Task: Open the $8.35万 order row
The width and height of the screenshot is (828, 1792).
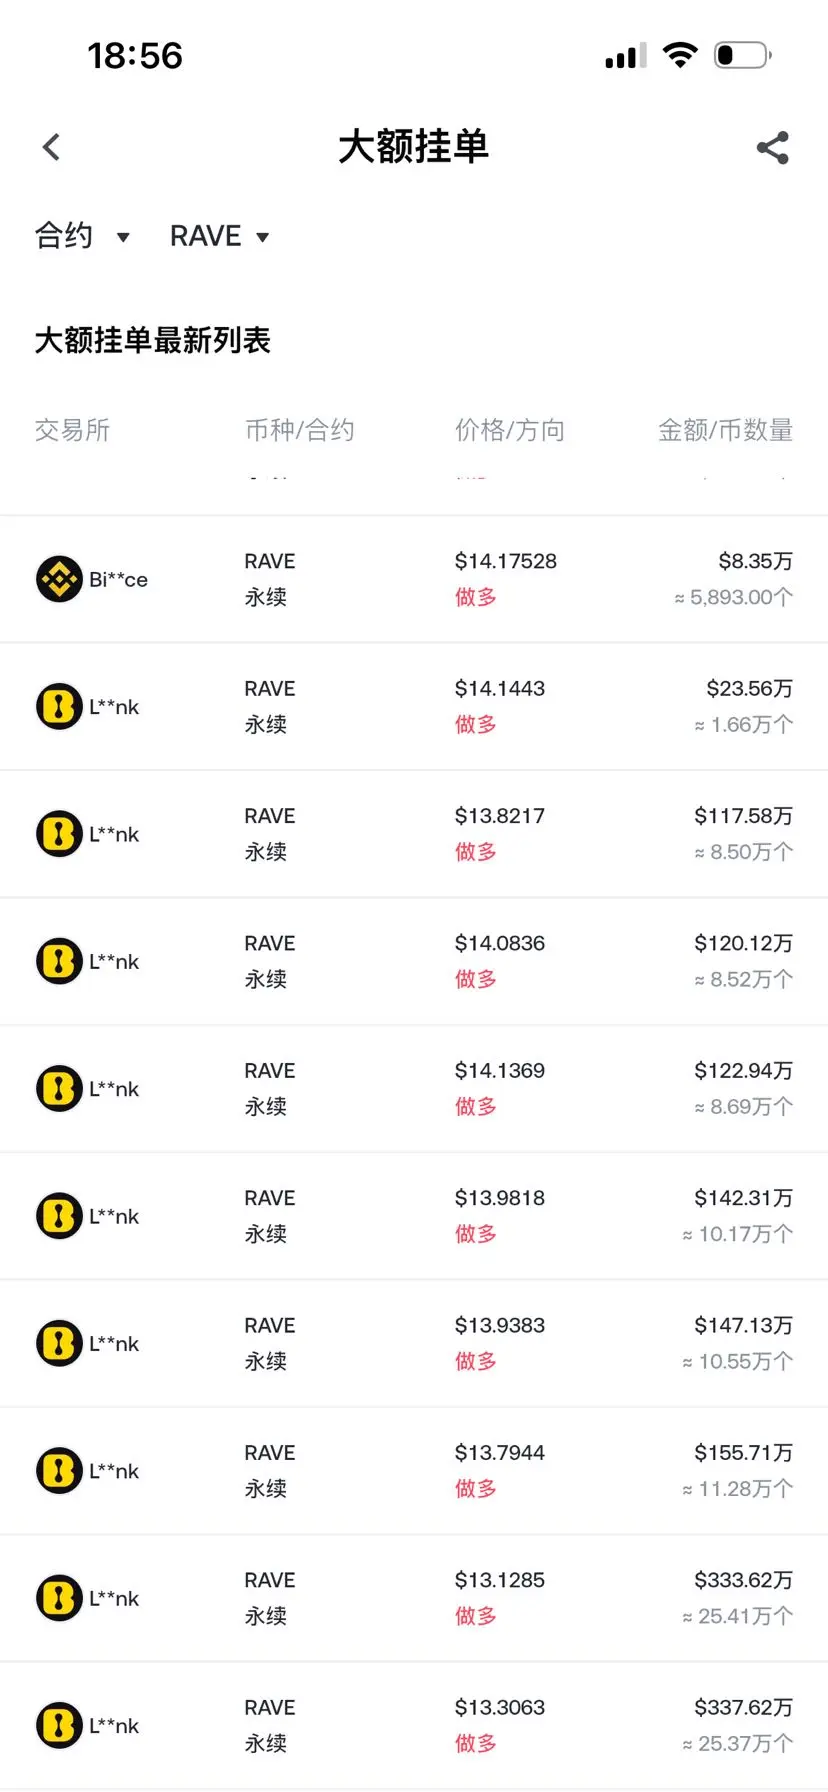Action: point(414,579)
